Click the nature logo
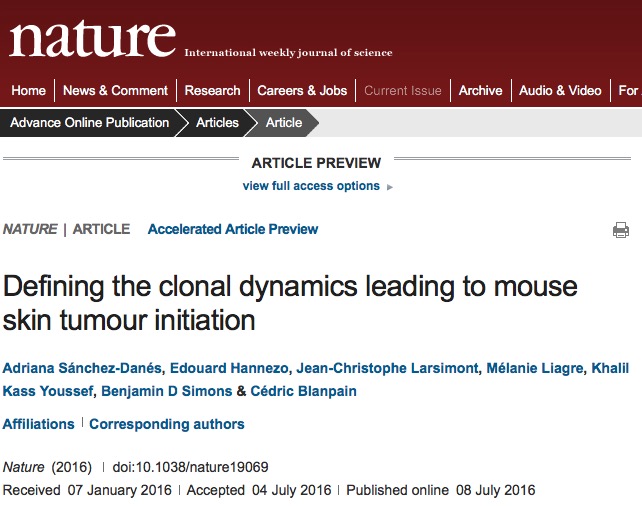This screenshot has width=642, height=506. click(x=93, y=39)
